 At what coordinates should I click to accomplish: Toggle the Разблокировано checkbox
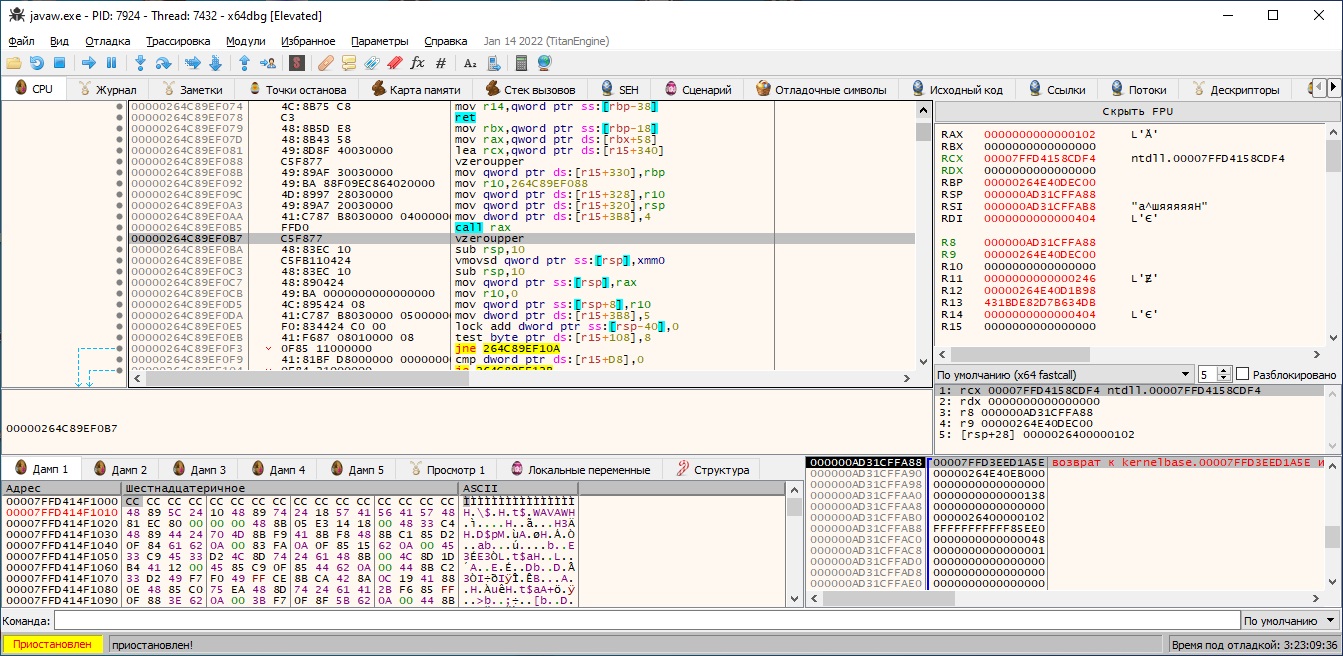coord(1242,374)
